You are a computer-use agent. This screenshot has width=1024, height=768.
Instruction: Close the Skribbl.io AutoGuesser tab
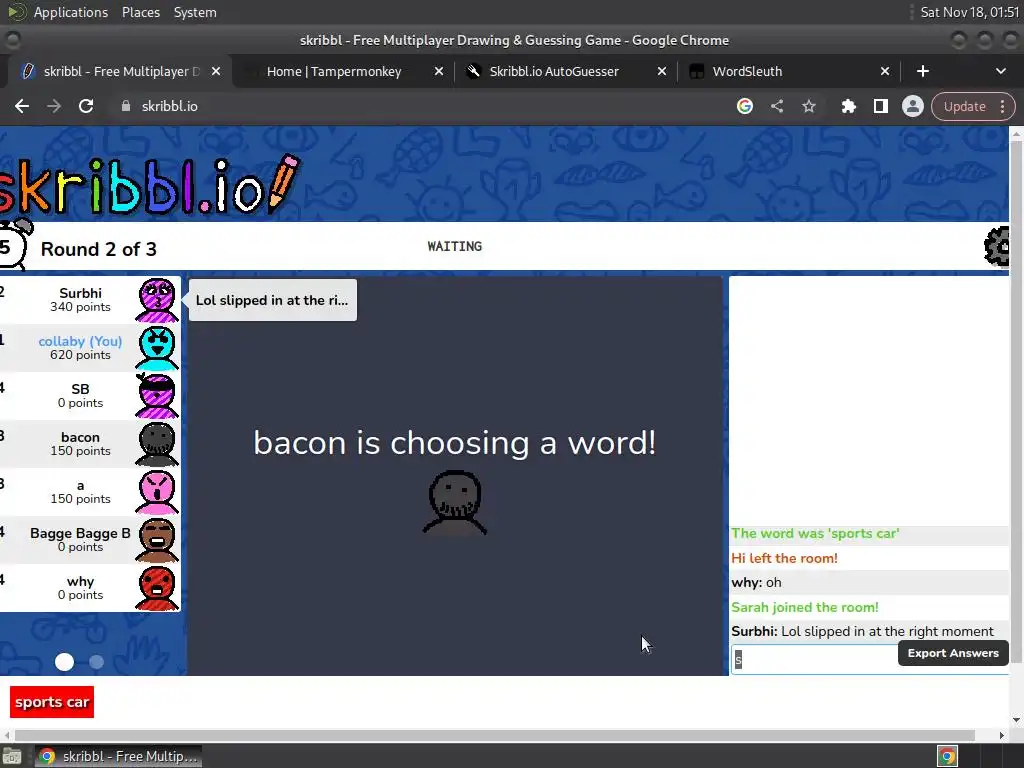(662, 71)
